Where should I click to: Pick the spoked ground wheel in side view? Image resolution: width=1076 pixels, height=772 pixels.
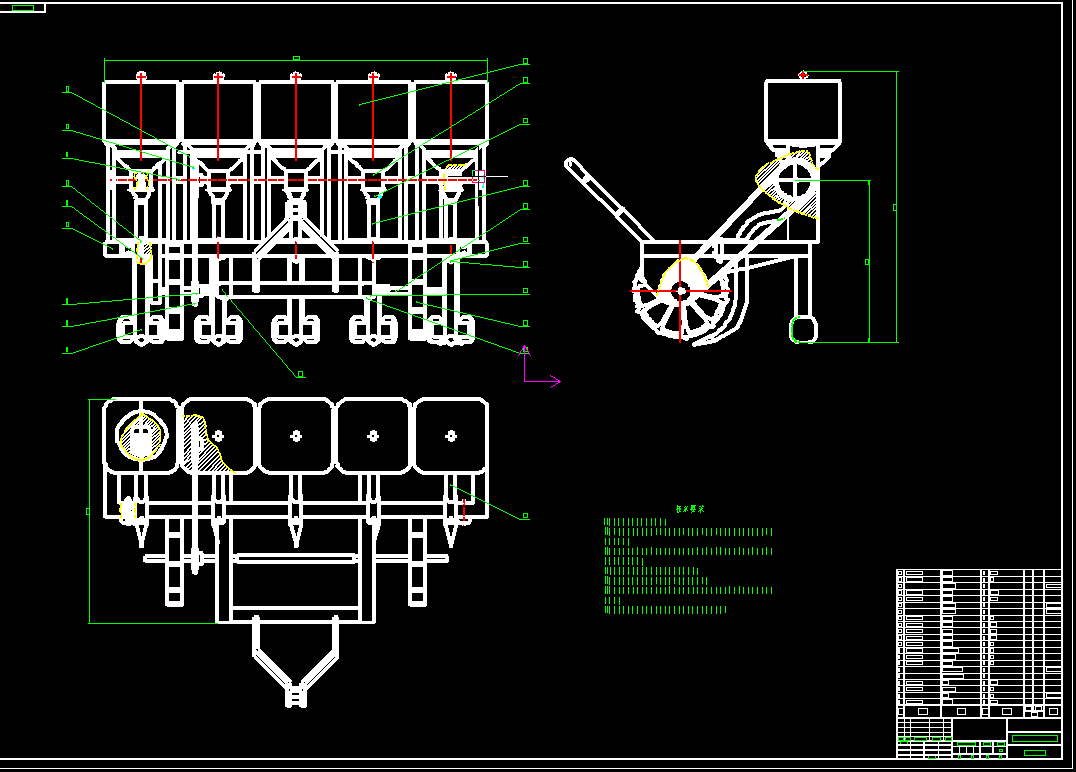click(x=680, y=291)
